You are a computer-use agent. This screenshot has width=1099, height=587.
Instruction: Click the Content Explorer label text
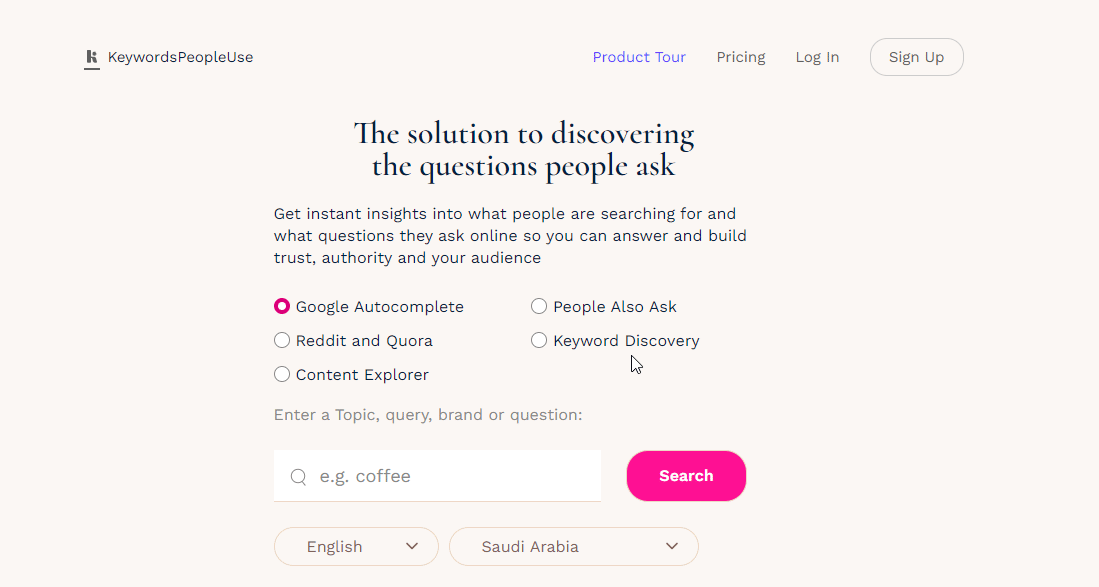[x=362, y=375]
